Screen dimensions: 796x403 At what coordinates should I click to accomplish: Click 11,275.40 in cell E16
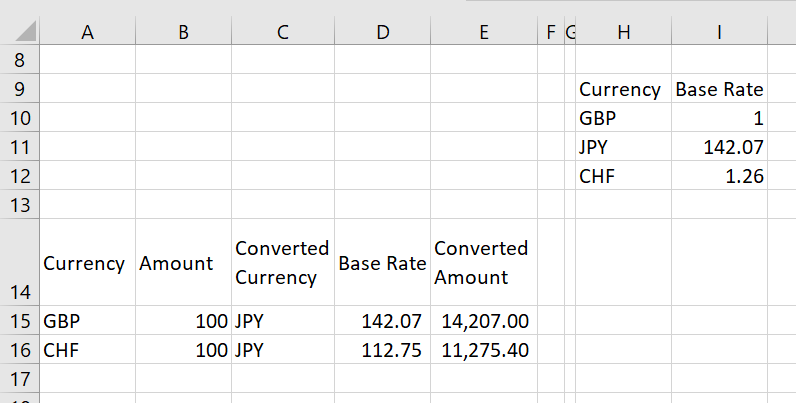[x=485, y=350]
